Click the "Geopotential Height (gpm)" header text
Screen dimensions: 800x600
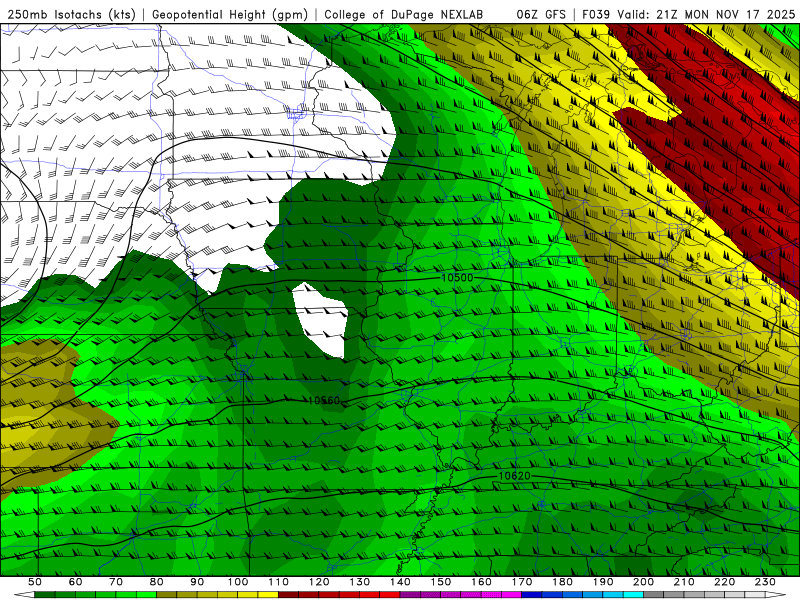click(x=230, y=15)
